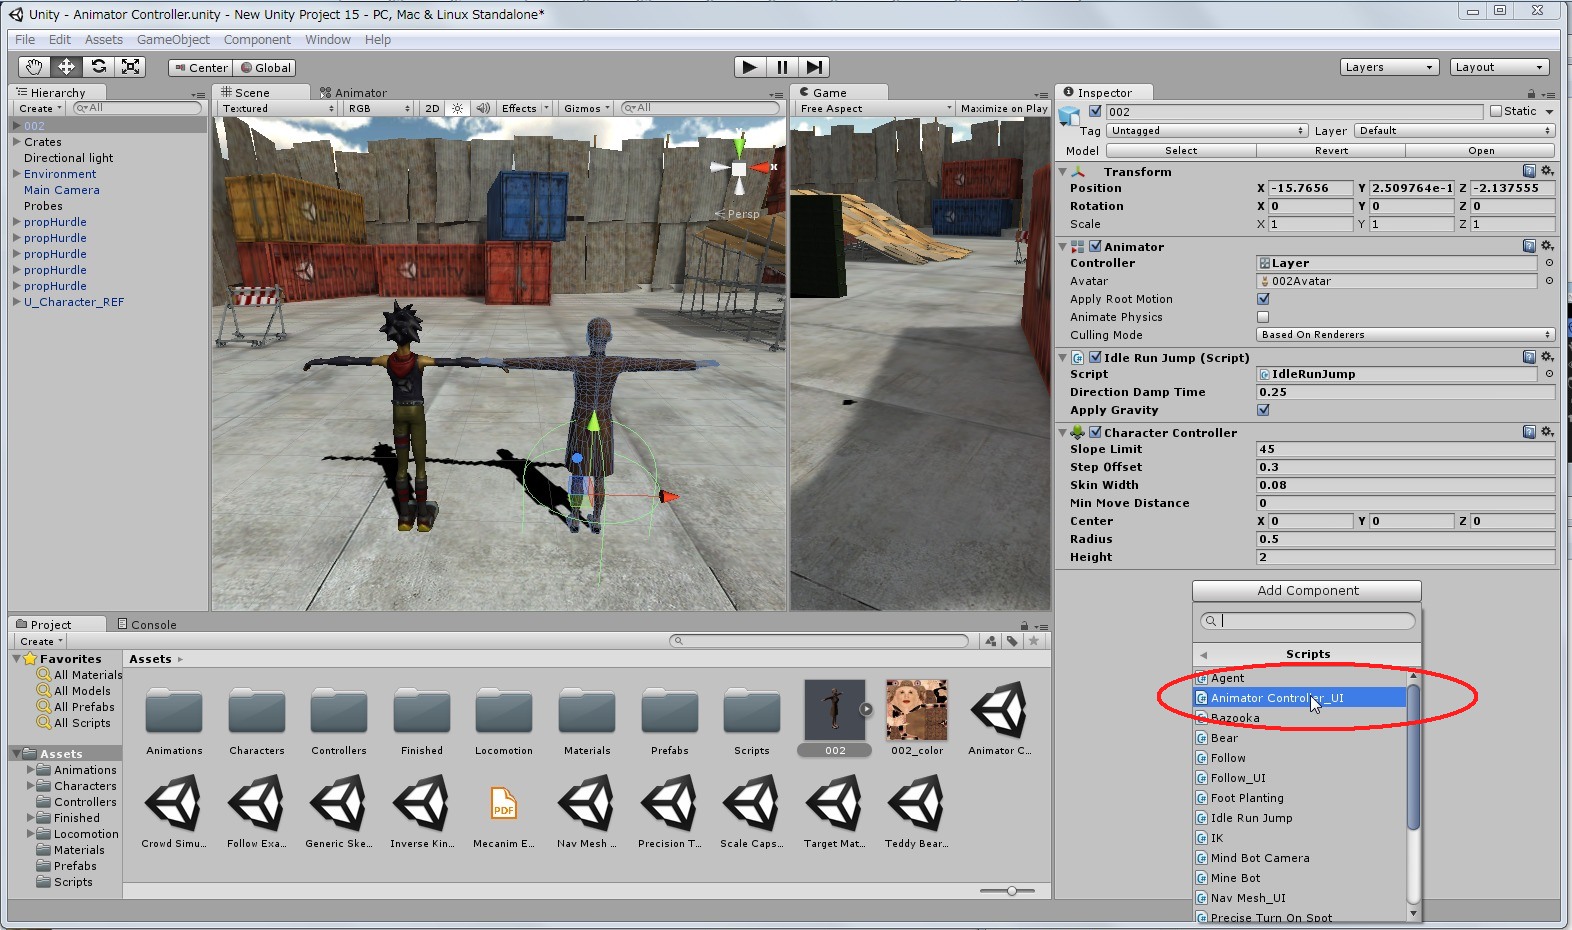
Task: Click the Add Component button
Action: (1307, 591)
